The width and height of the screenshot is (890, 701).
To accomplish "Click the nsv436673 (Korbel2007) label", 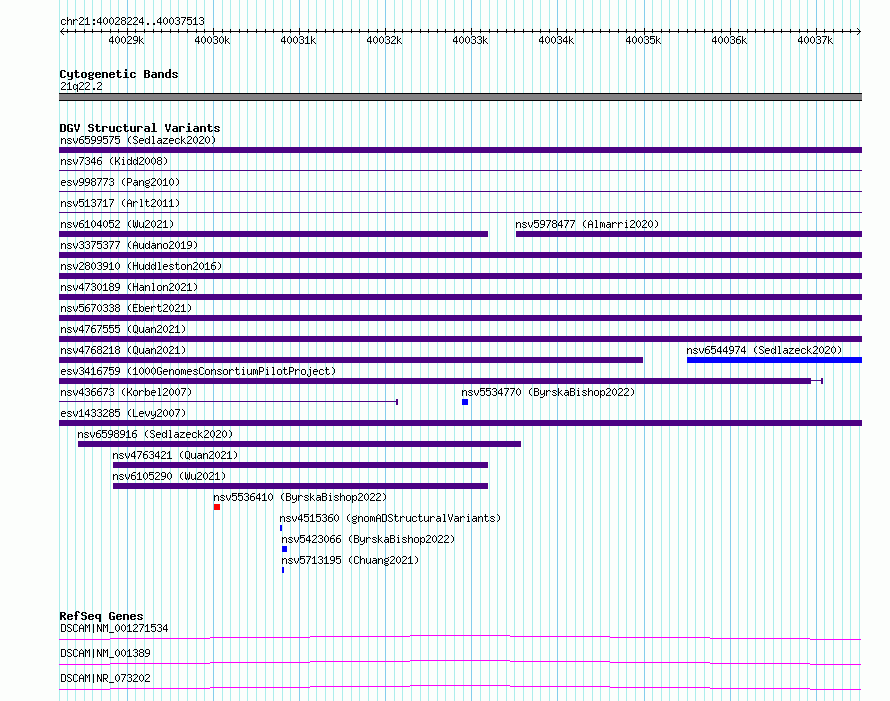I will click(x=126, y=392).
